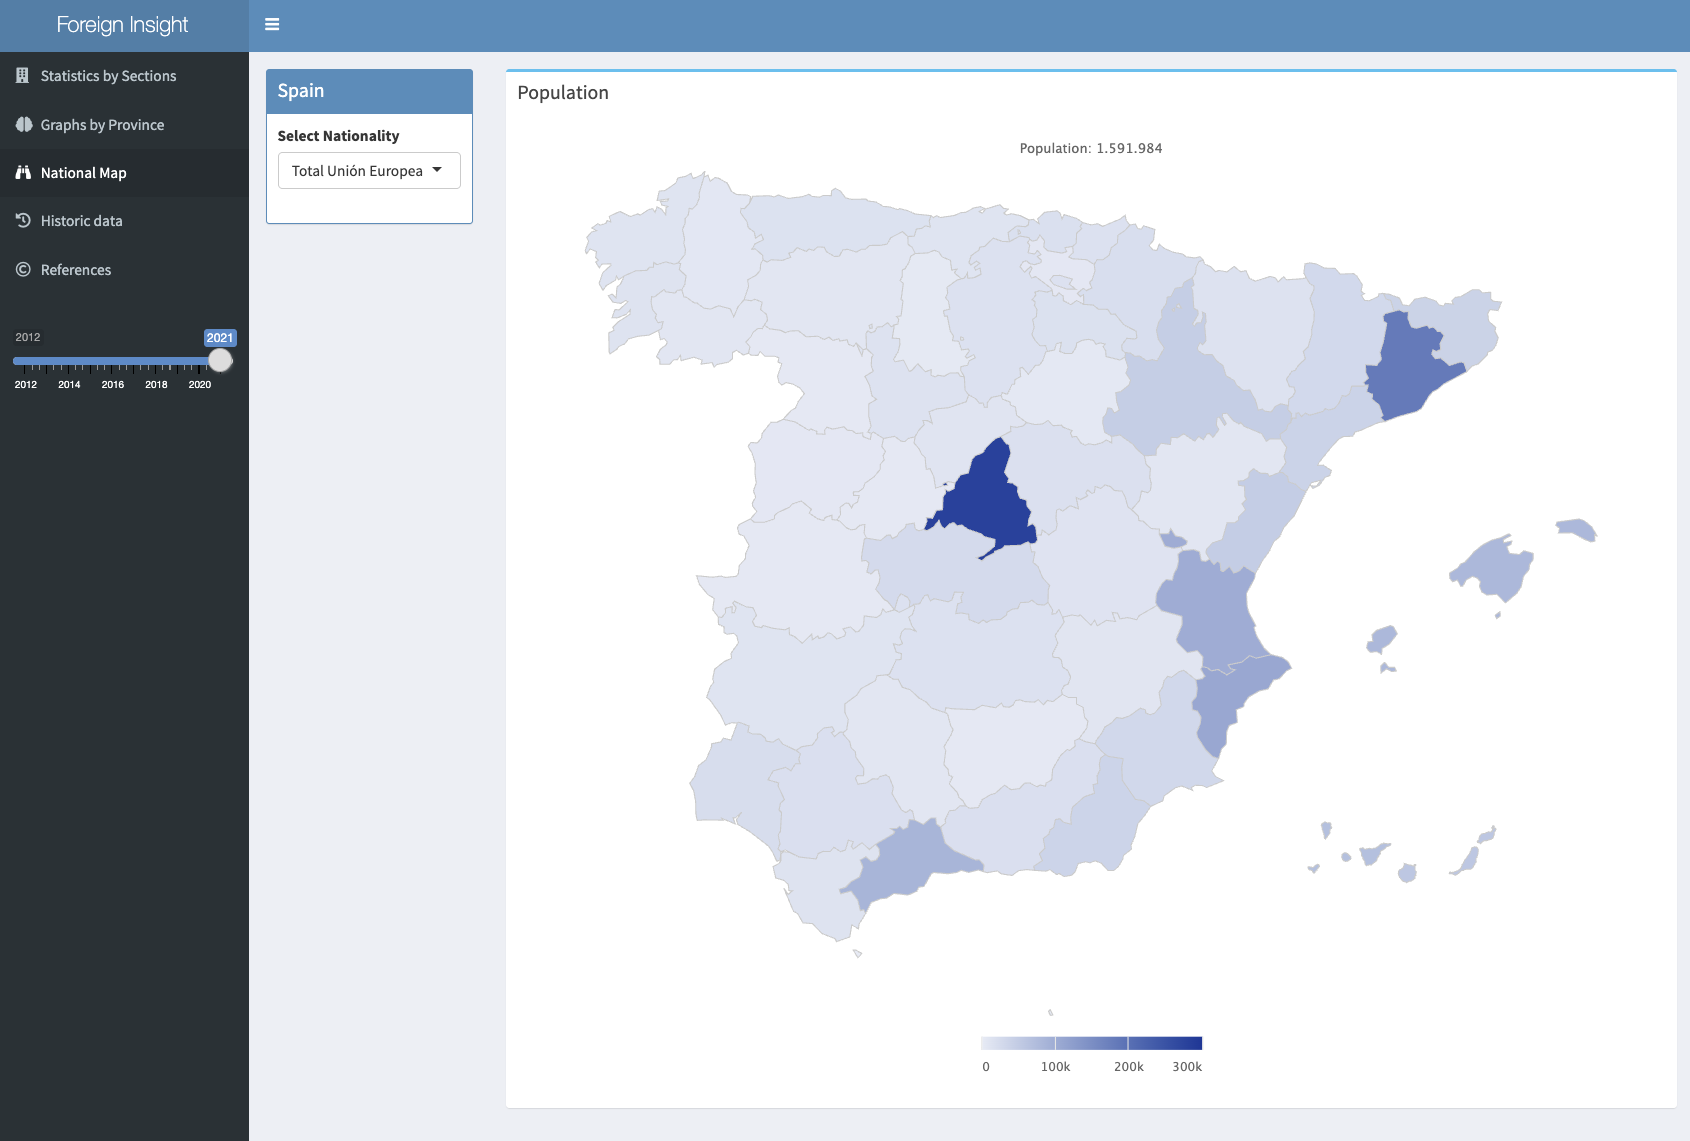Select the National Map menu item
1690x1141 pixels.
point(124,173)
